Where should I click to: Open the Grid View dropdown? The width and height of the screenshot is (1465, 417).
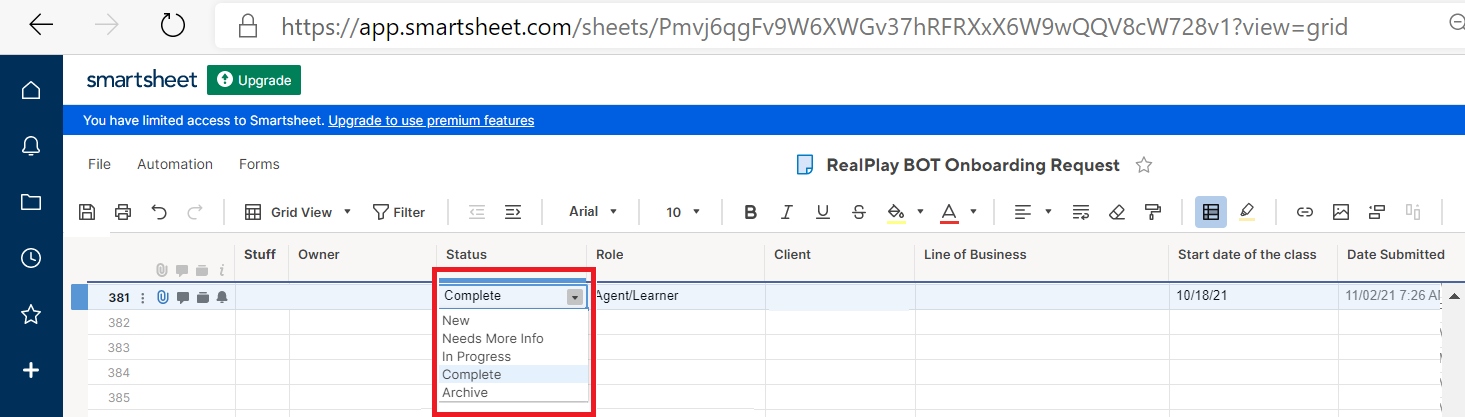point(299,212)
